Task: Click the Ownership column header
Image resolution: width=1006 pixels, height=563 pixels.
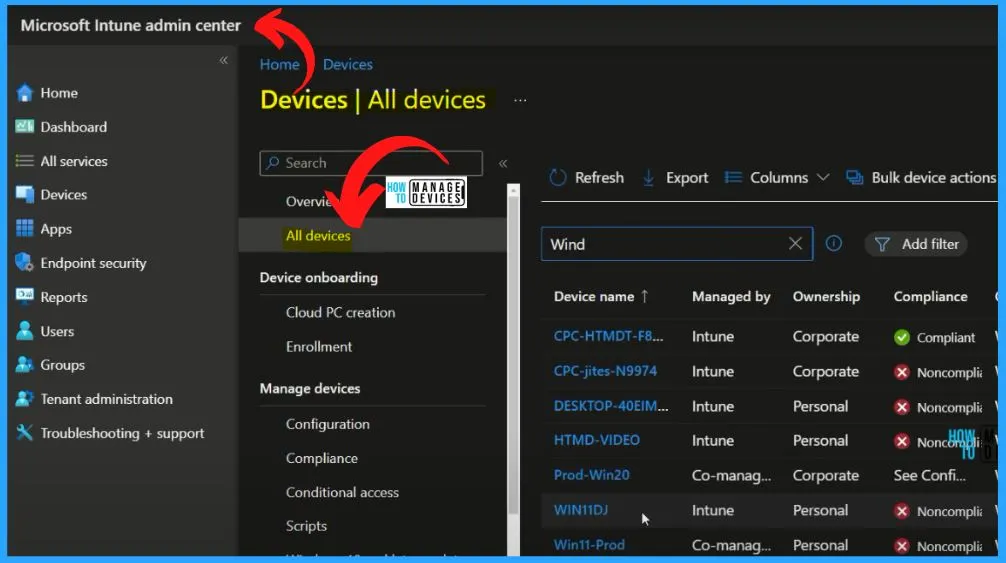Action: (826, 296)
